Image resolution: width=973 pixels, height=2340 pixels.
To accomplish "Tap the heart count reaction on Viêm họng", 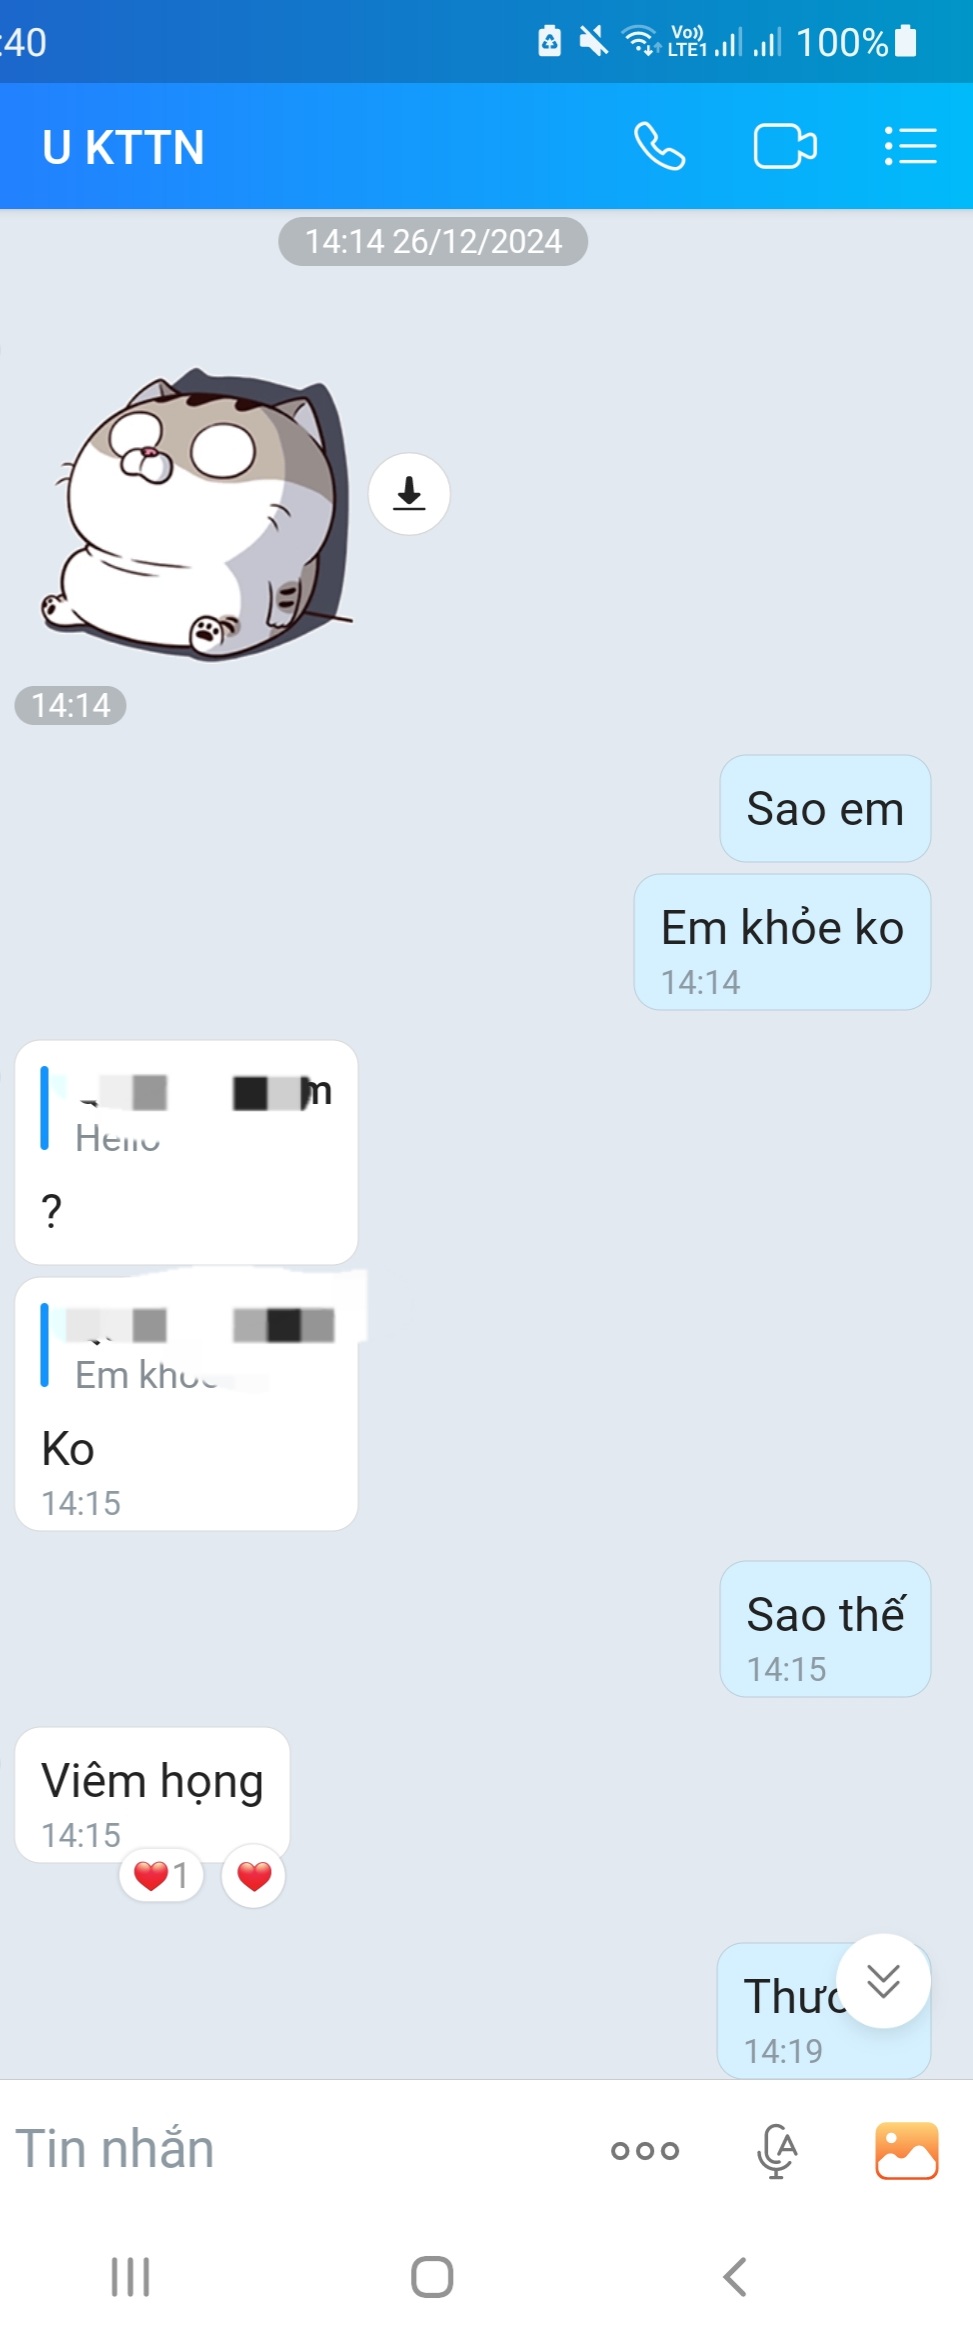I will point(161,1875).
